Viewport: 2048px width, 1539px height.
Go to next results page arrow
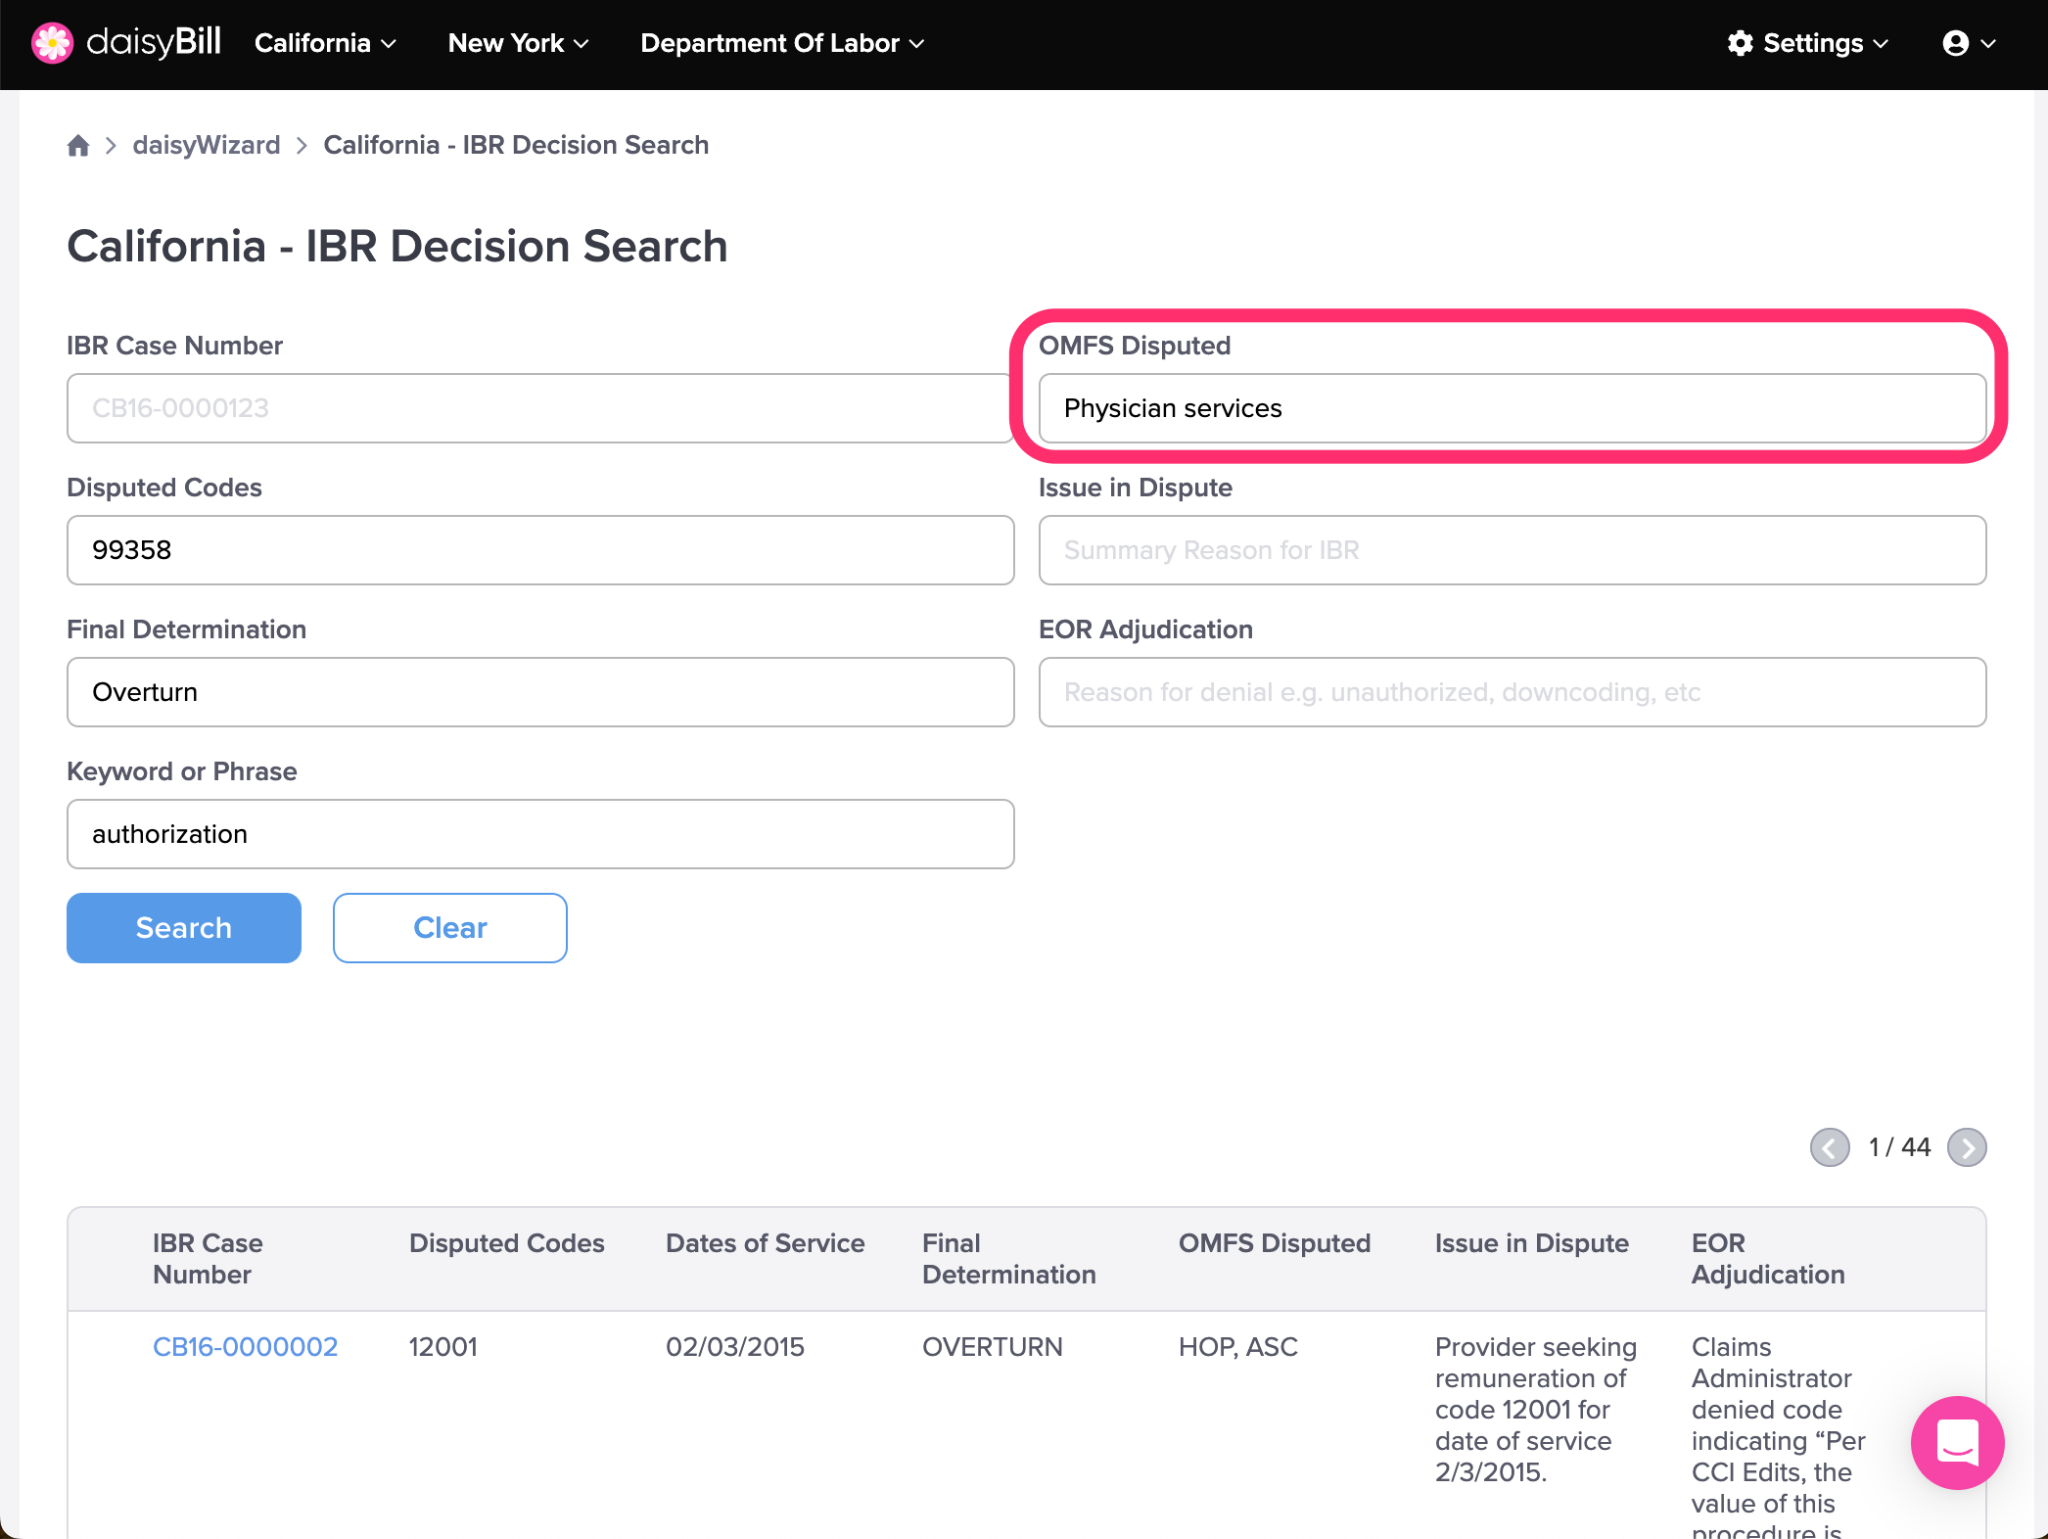[1966, 1147]
